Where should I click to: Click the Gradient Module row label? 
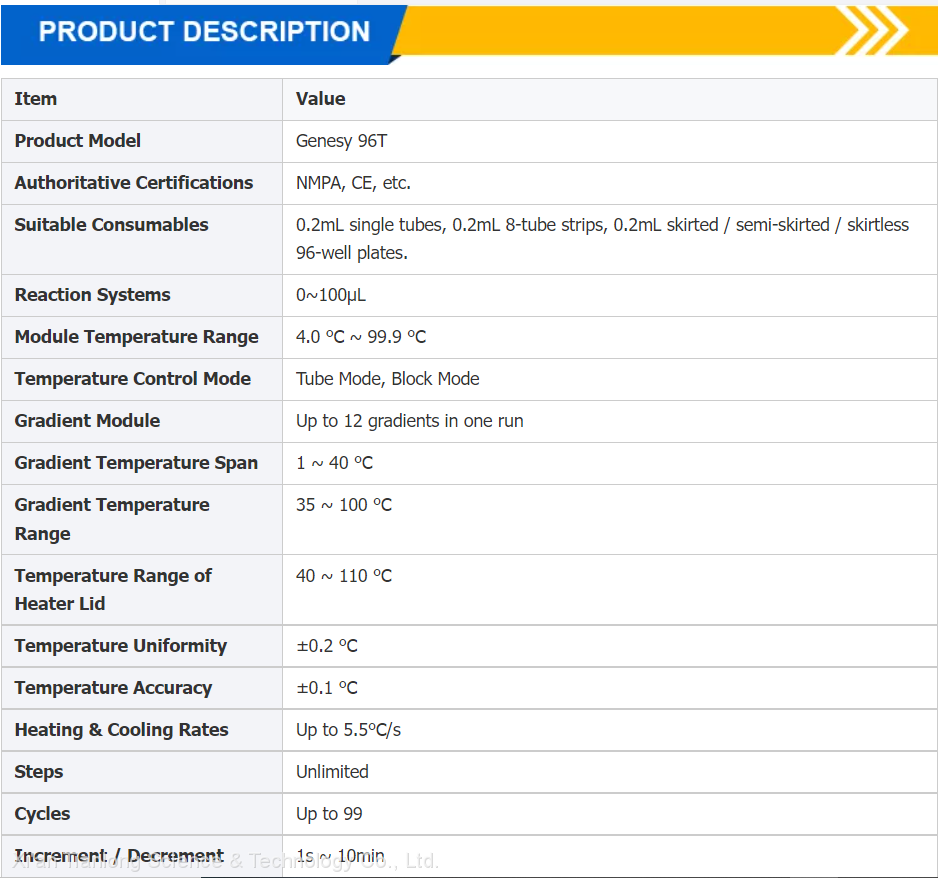tap(87, 421)
